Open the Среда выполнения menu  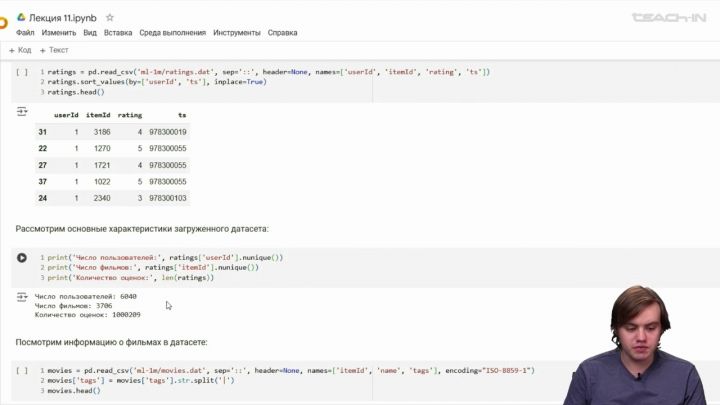coord(174,32)
